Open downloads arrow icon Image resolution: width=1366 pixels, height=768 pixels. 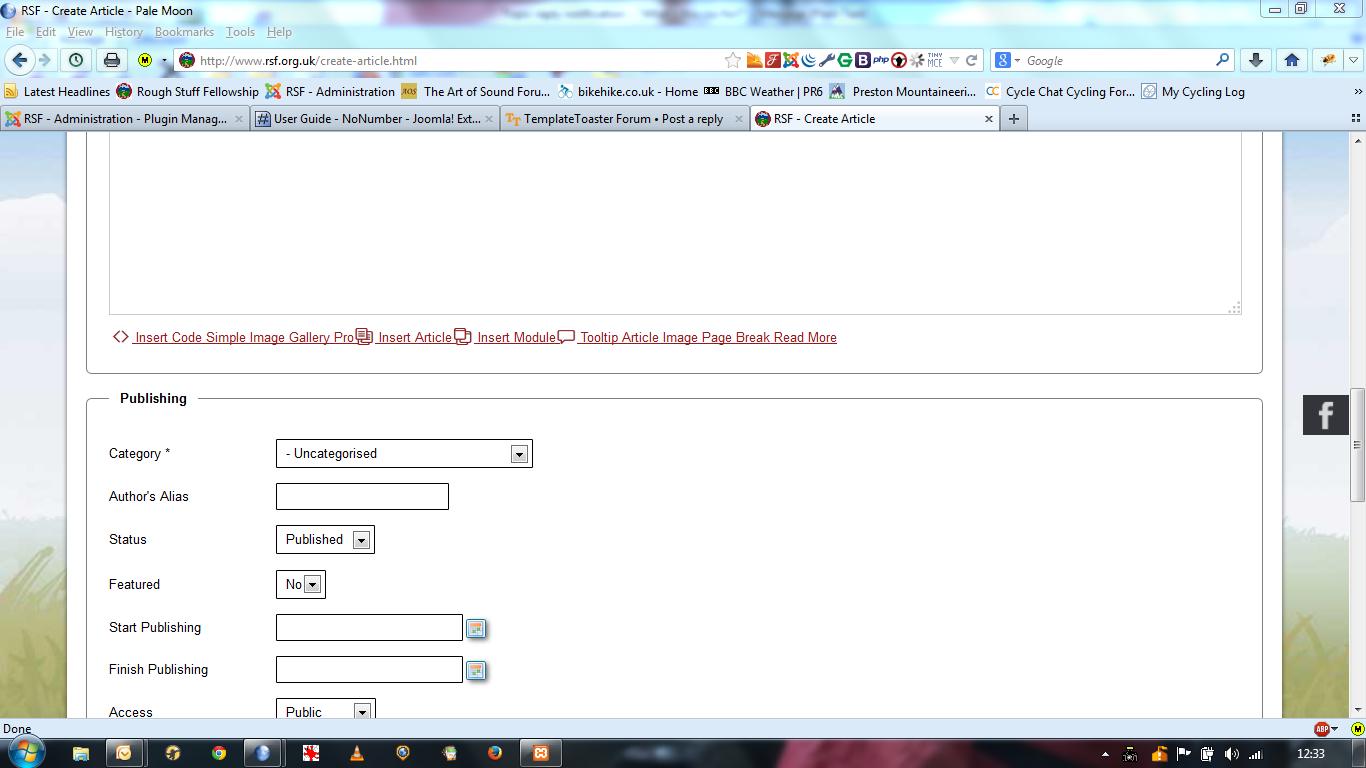click(1256, 60)
